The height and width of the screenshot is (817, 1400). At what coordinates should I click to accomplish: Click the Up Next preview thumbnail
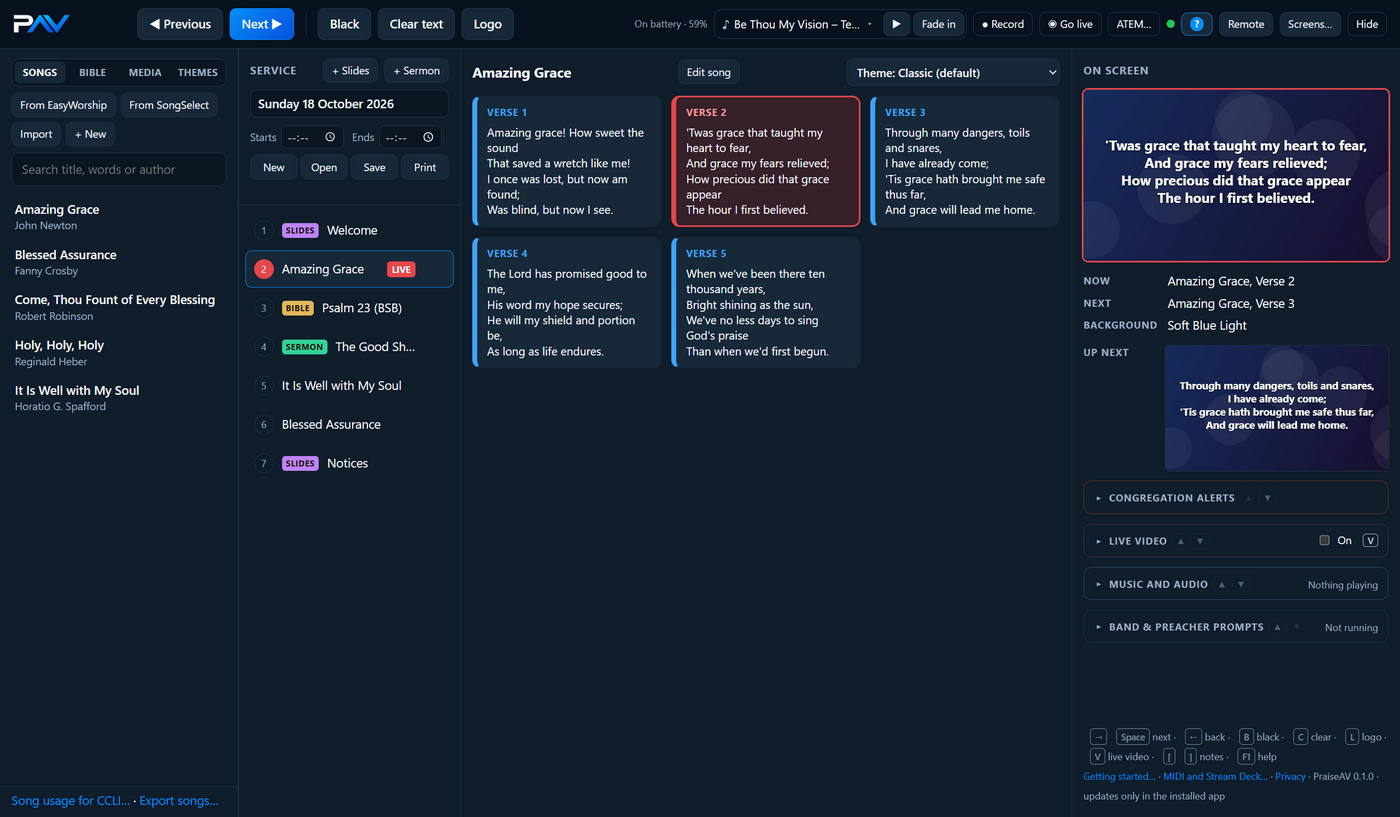[x=1277, y=408]
